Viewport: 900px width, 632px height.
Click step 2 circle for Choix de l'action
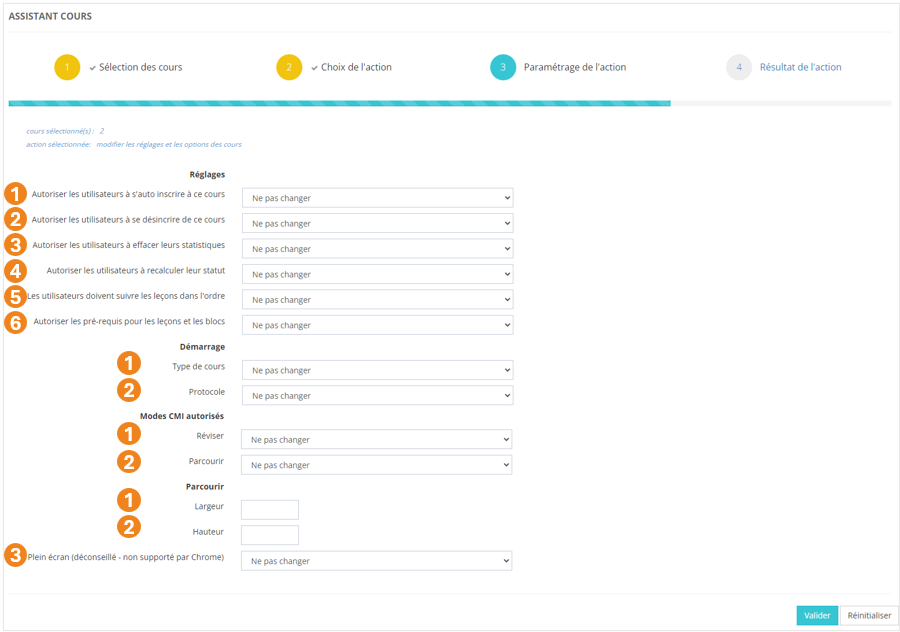(x=289, y=68)
